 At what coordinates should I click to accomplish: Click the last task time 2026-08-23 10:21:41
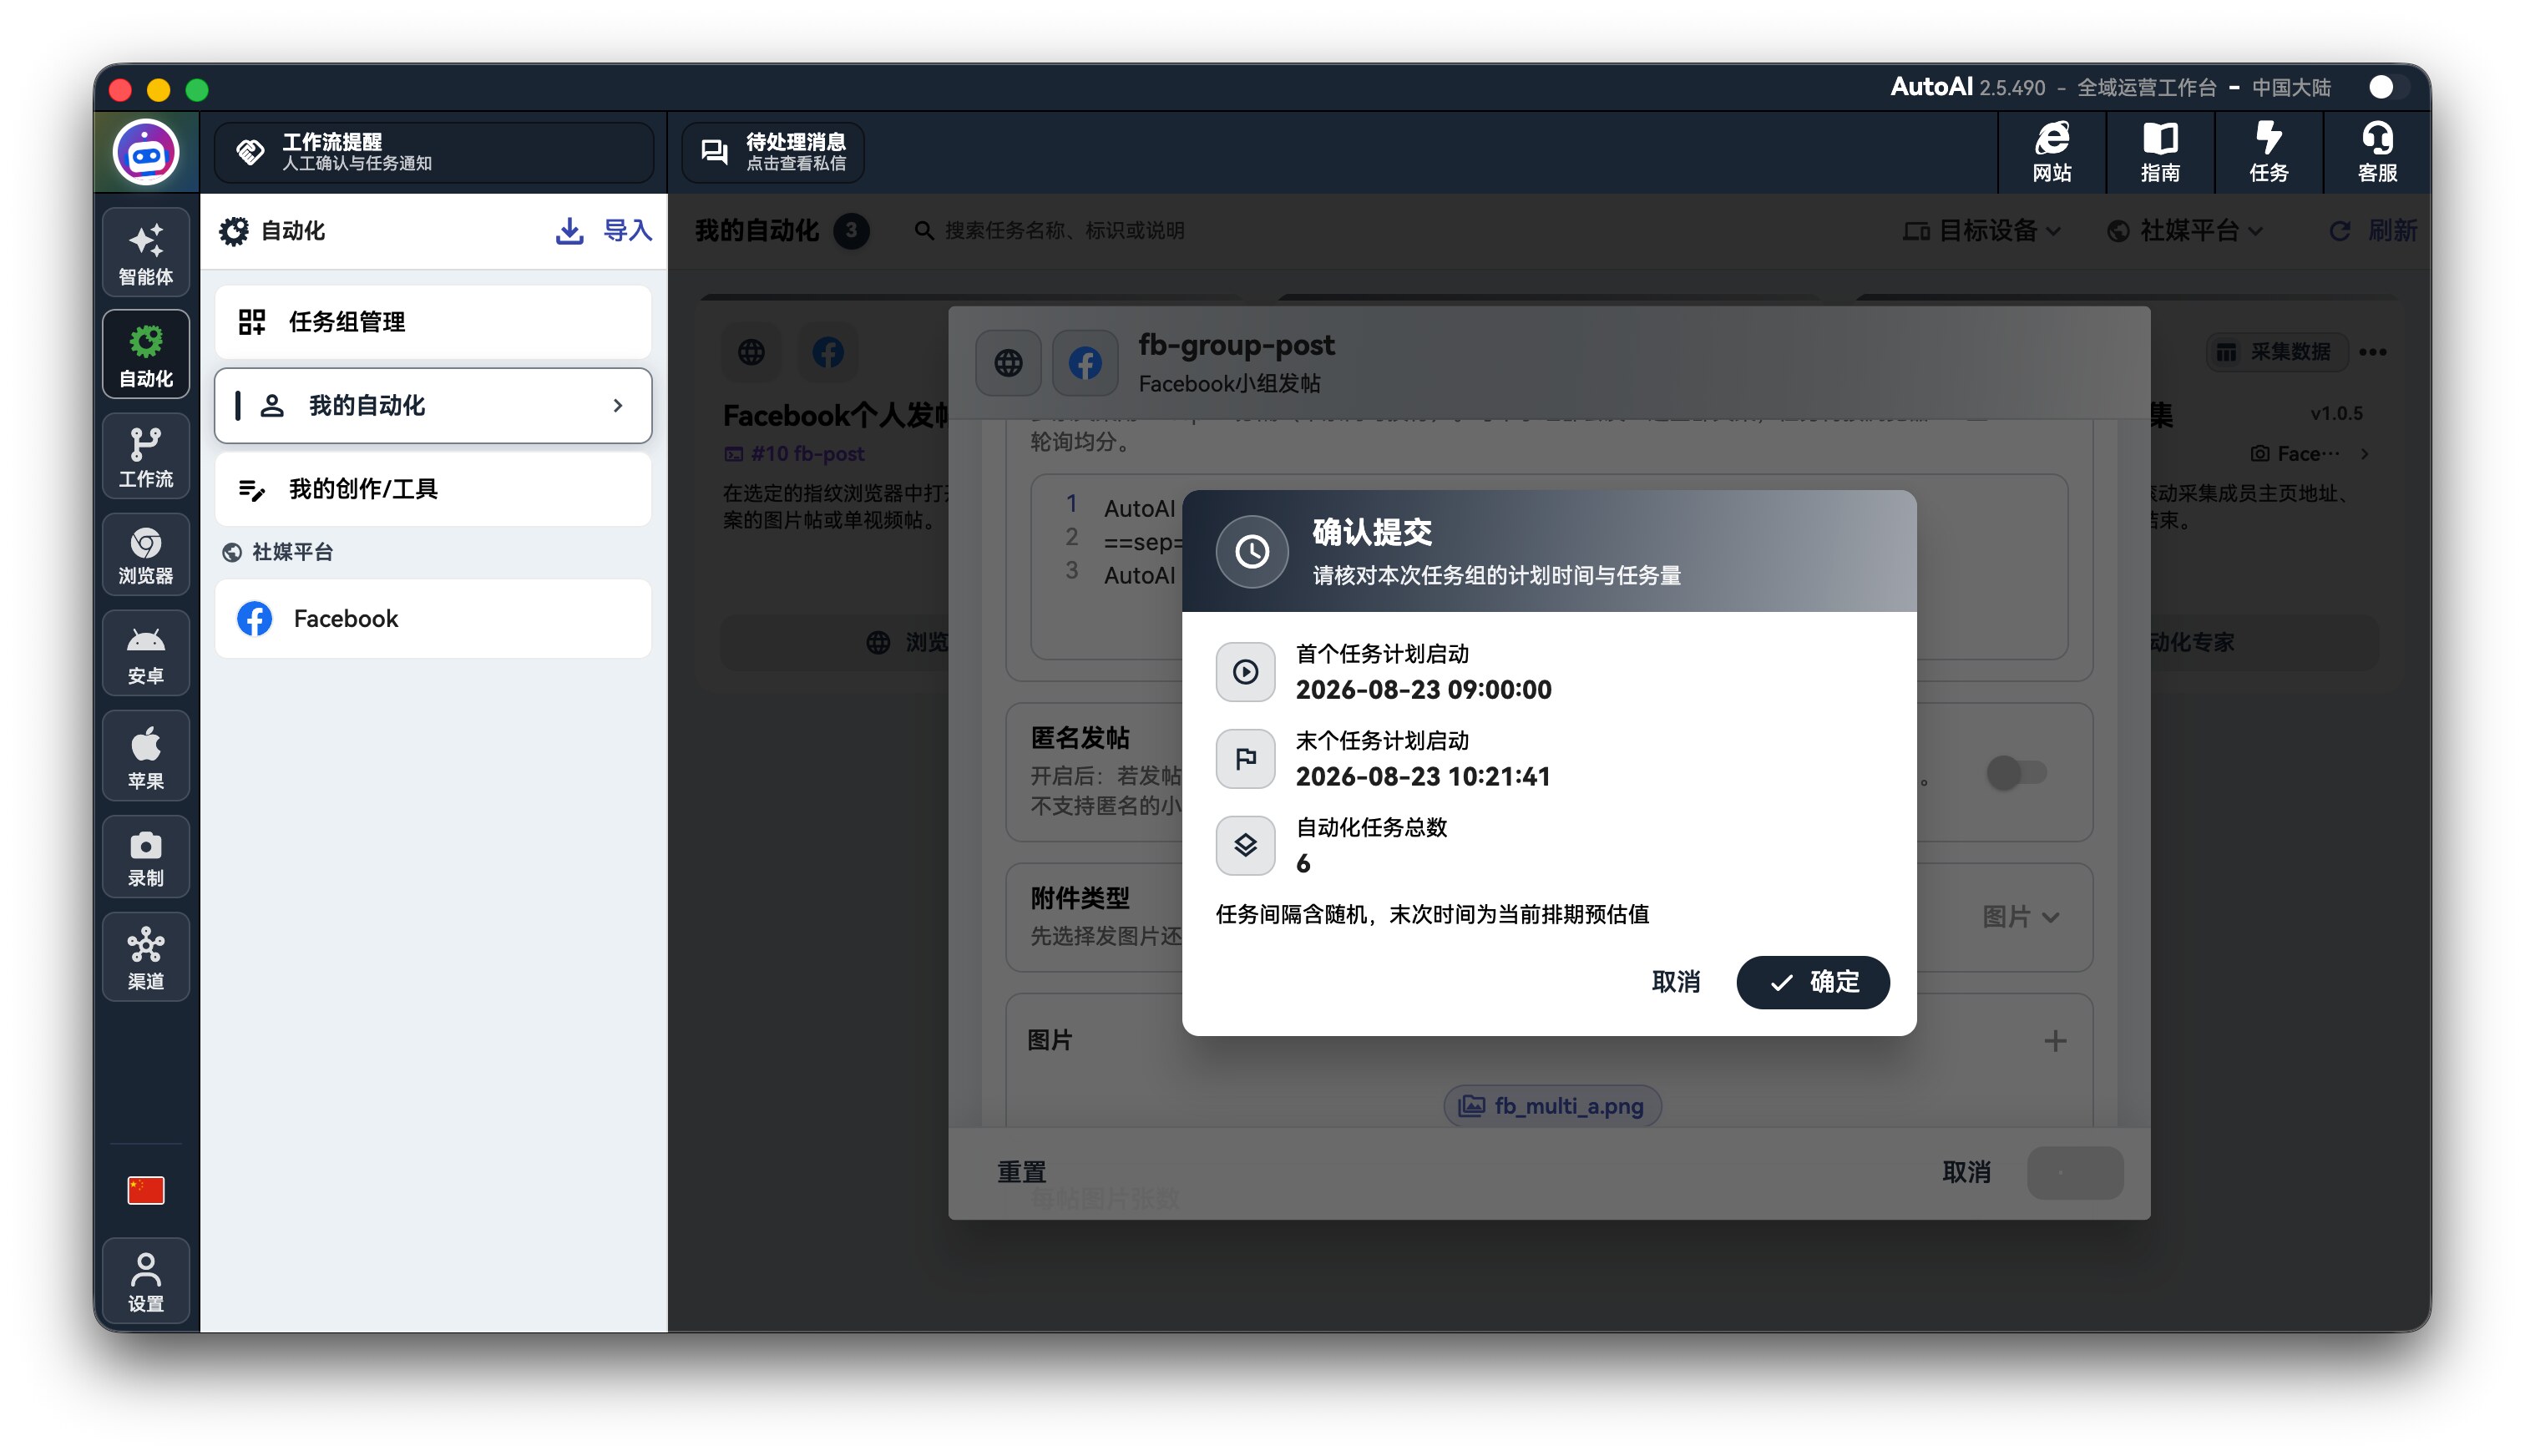(x=1422, y=777)
